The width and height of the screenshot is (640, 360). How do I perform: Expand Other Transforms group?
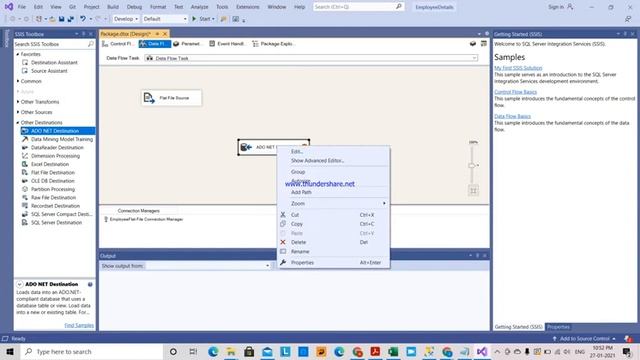coord(18,102)
